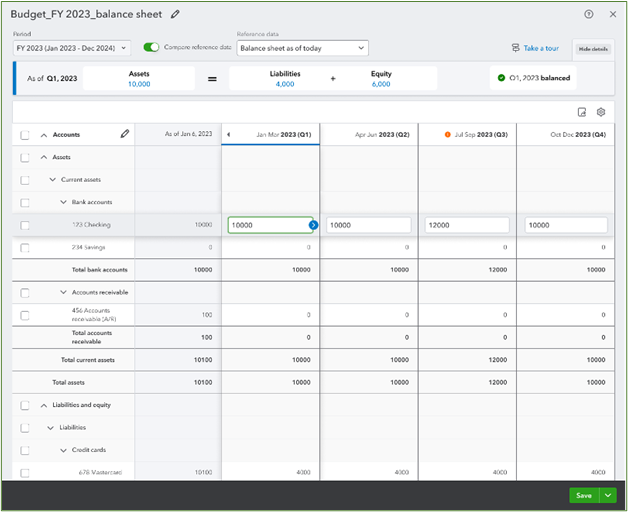Click the Take a tour link
Screen dimensions: 628x512
click(535, 48)
